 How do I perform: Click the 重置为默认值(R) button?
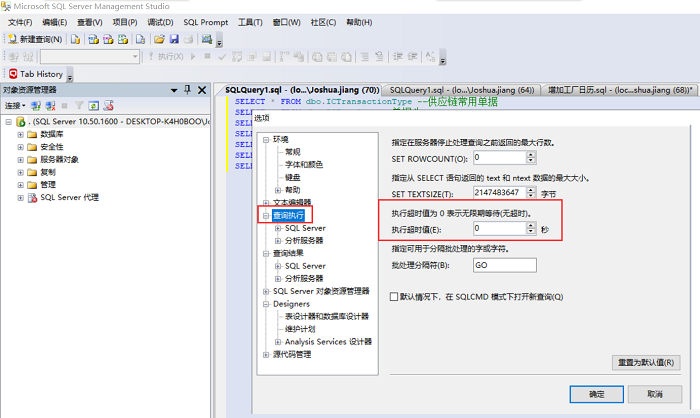coord(643,362)
